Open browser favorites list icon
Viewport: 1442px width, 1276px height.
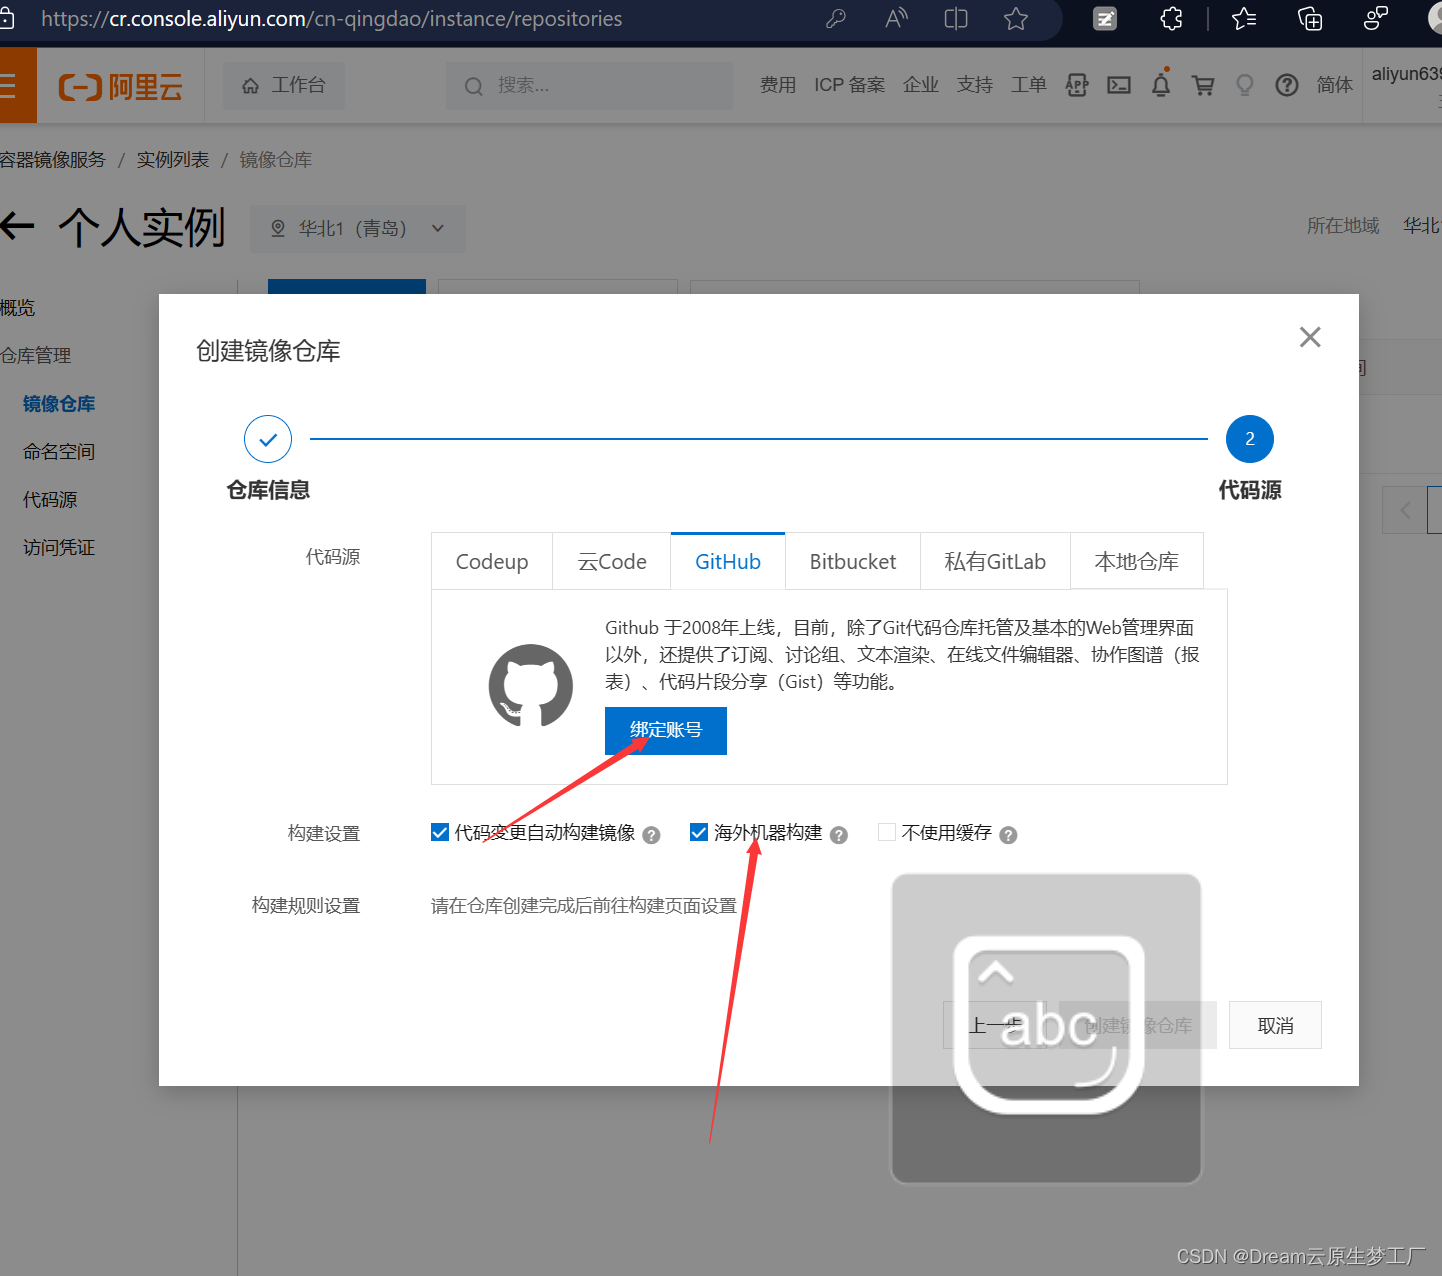1244,19
